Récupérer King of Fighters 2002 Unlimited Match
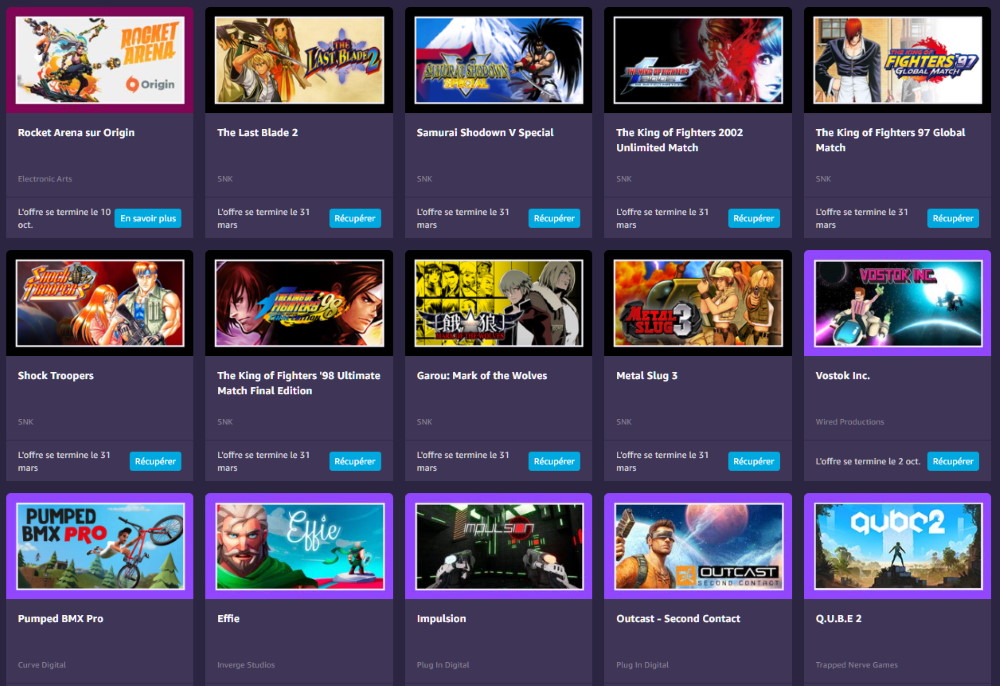 [x=754, y=218]
